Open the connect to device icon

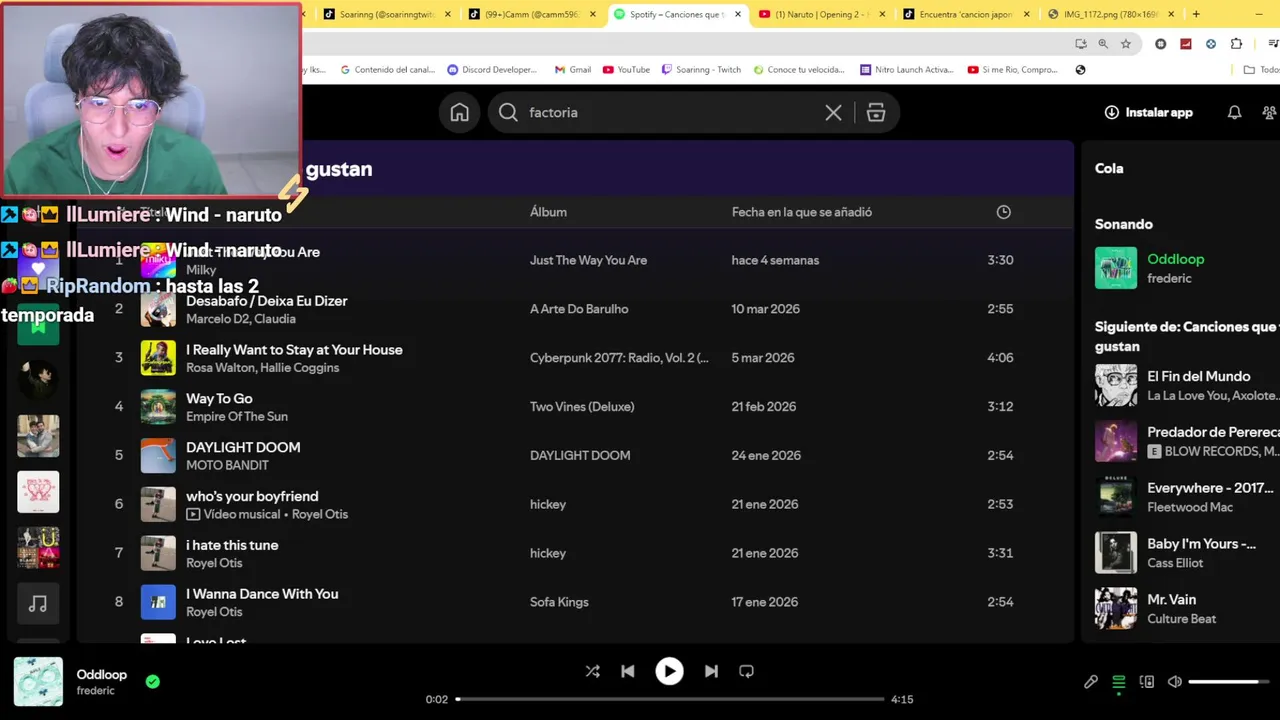point(1147,682)
